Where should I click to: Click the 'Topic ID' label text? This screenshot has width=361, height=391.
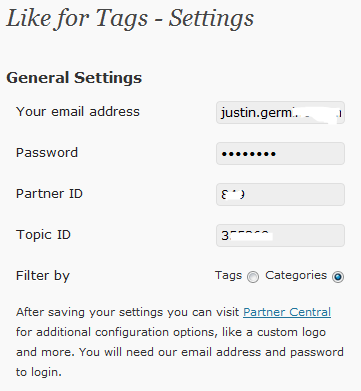43,235
